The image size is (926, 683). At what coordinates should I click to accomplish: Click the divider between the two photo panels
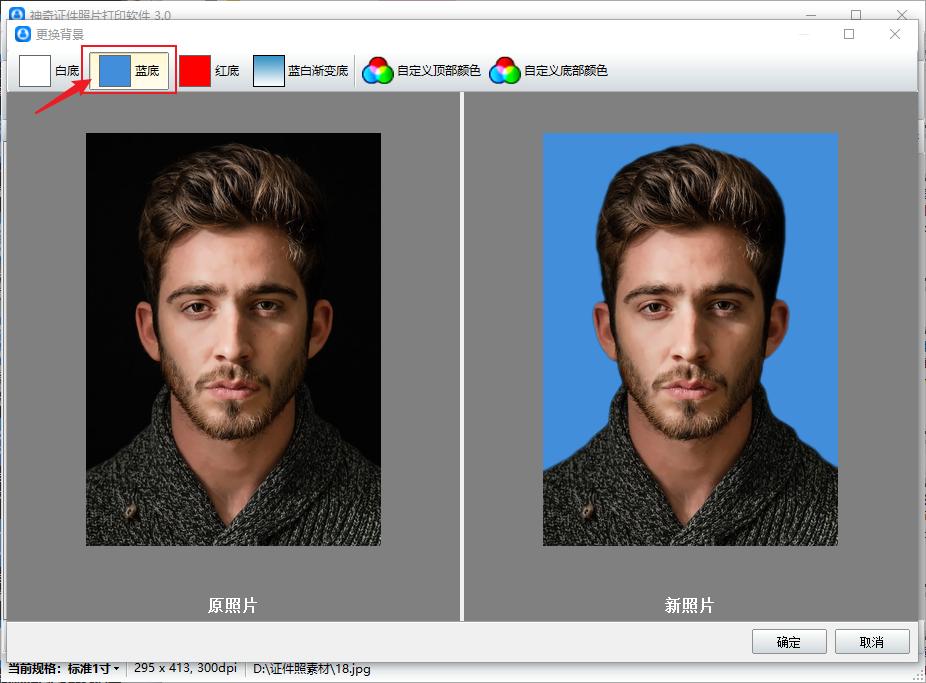[x=462, y=356]
